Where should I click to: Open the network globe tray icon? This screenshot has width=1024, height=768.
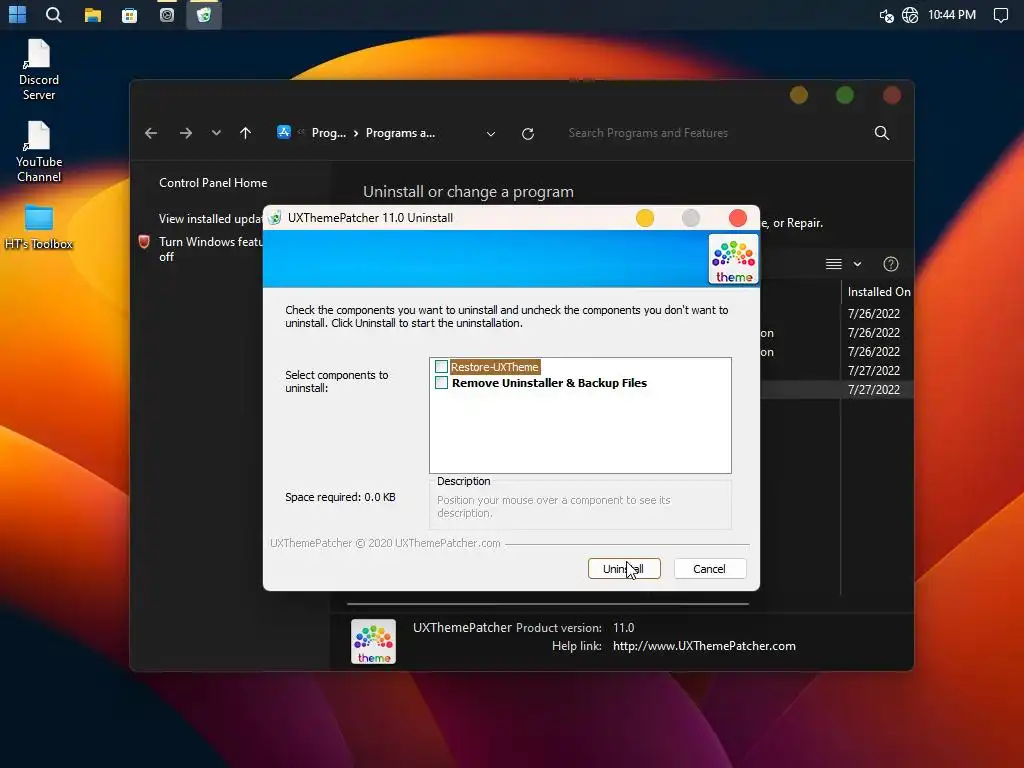[x=910, y=15]
